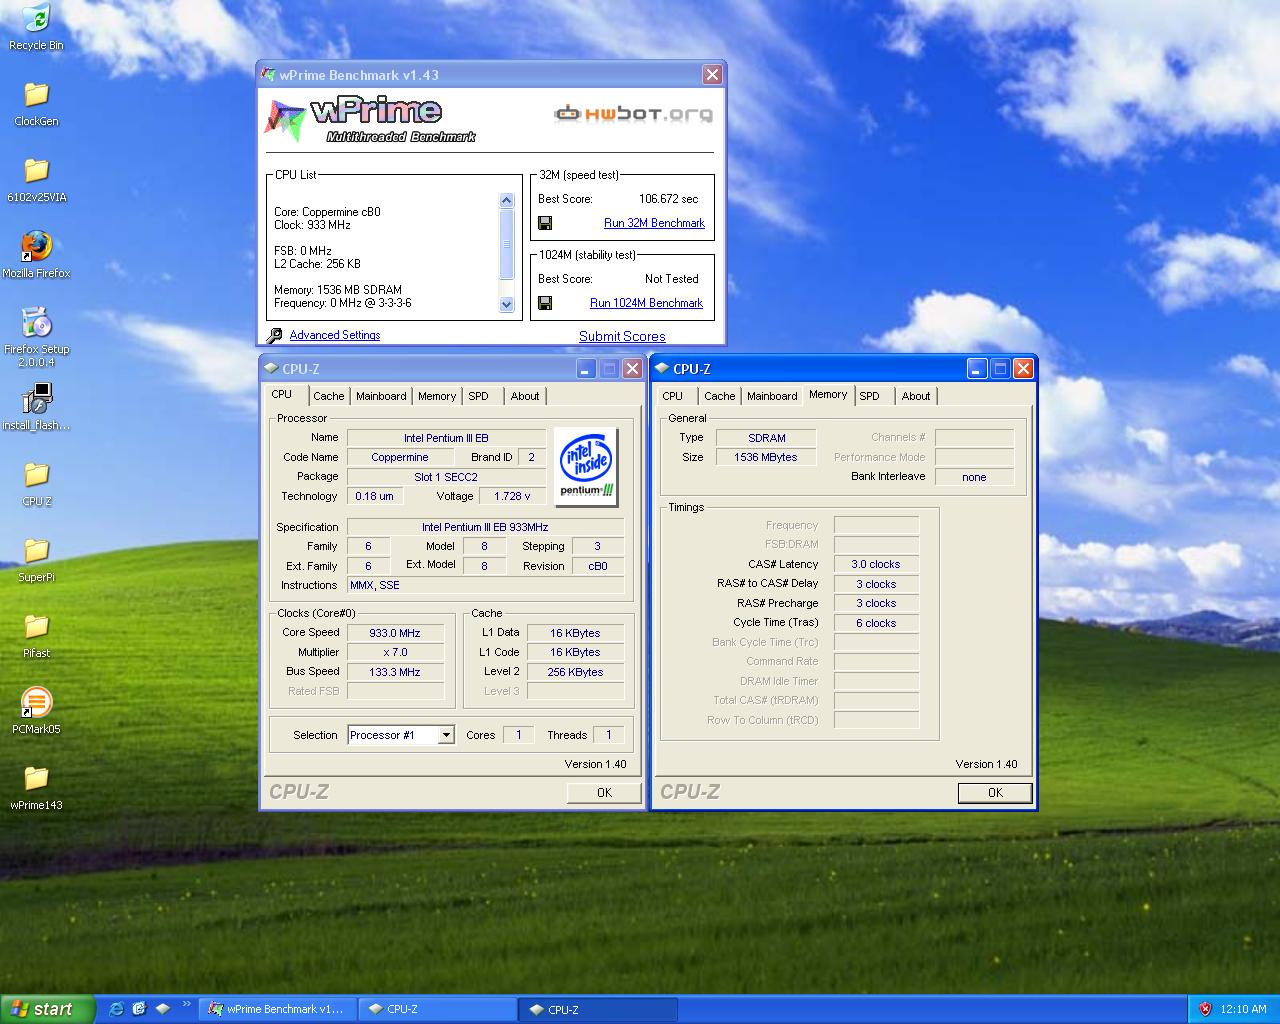Viewport: 1280px width, 1024px height.
Task: Activate first CPU-Z taskbar button
Action: [x=437, y=1009]
